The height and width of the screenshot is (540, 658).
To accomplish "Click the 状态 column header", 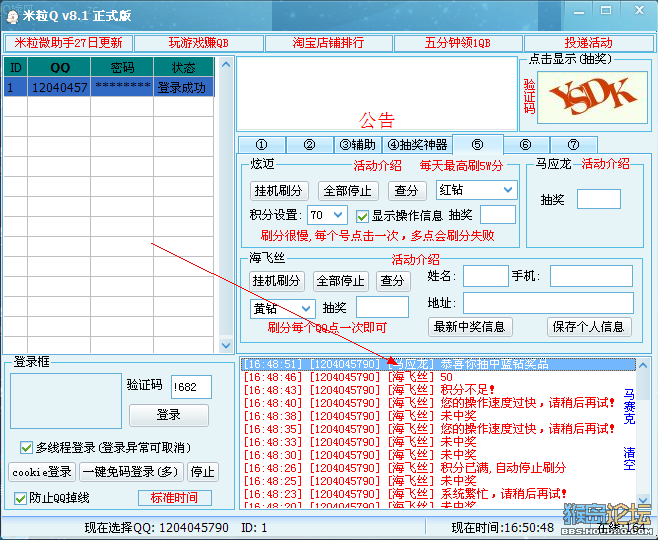I will pos(184,67).
